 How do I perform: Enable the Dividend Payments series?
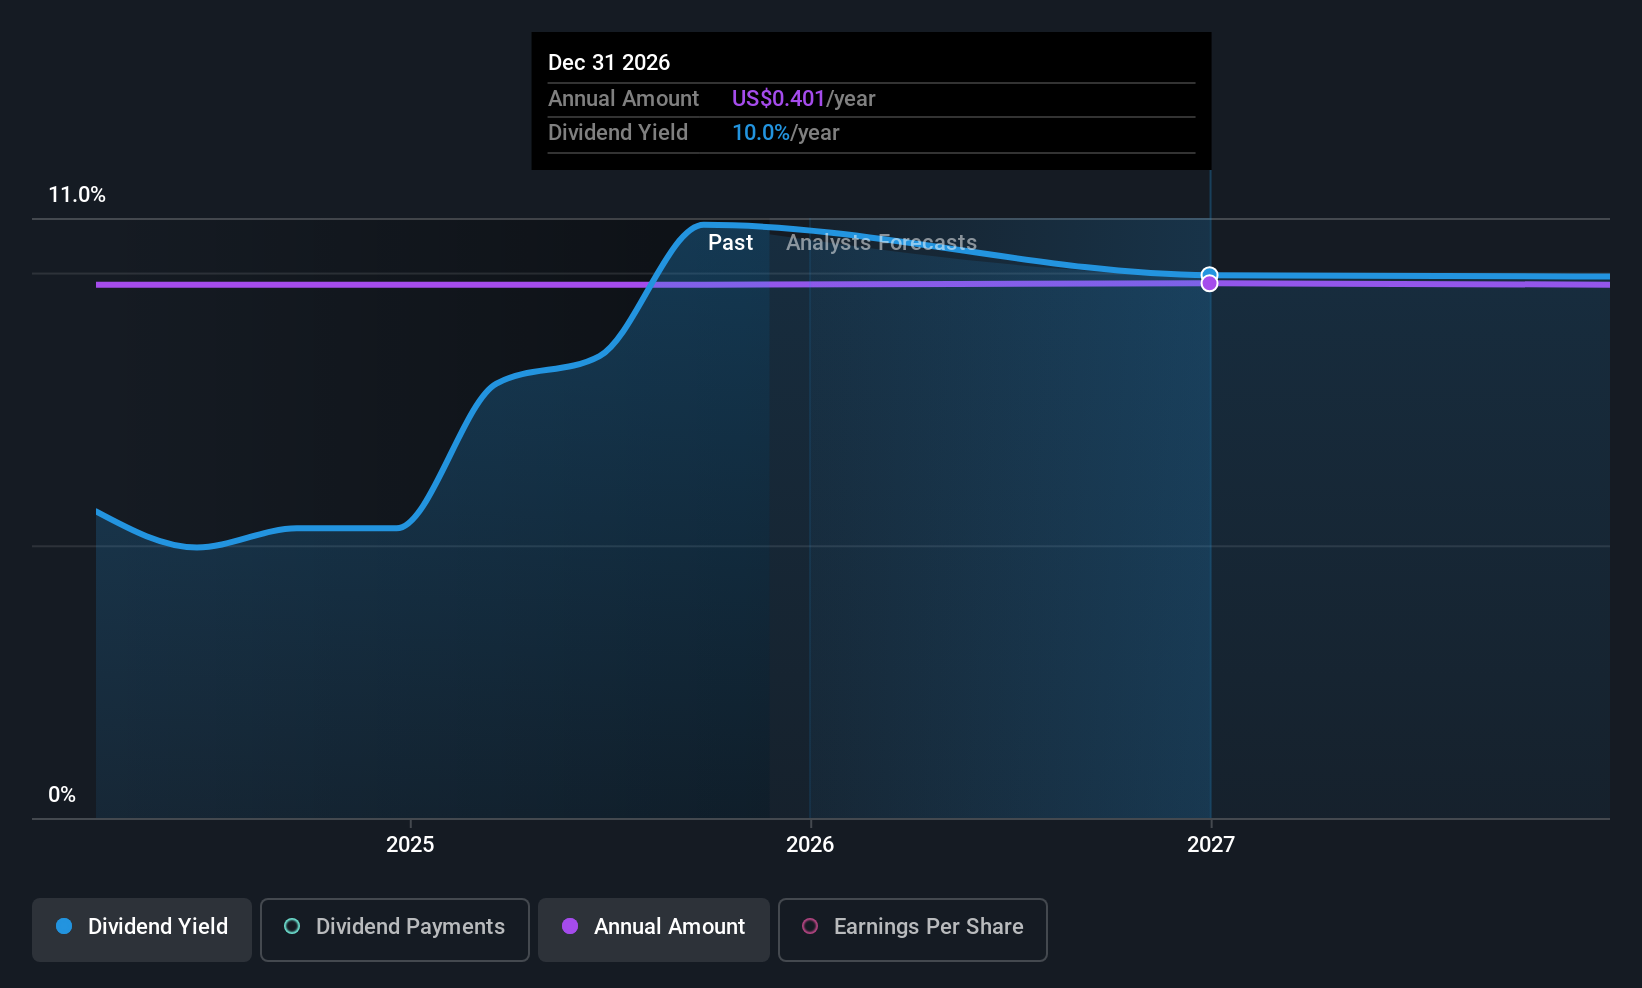395,929
